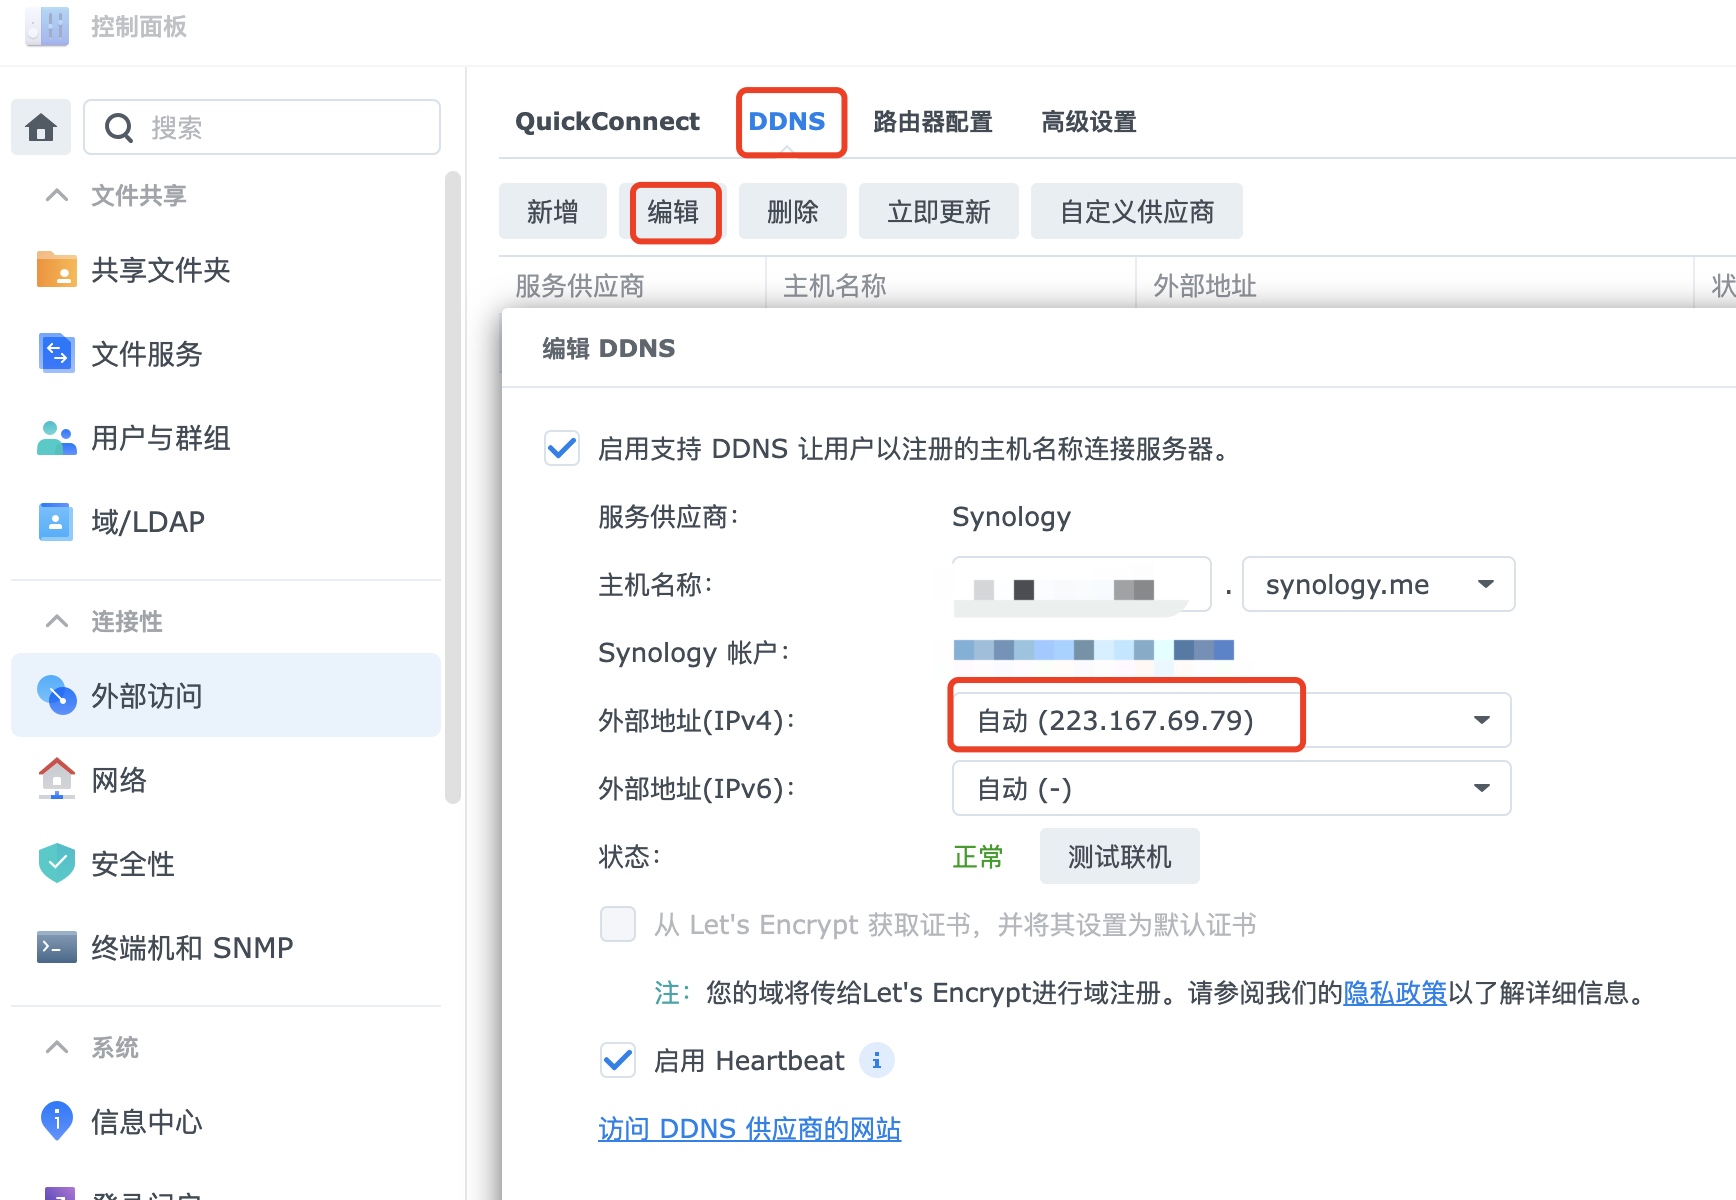Go to the Control Panel home icon
This screenshot has width=1736, height=1200.
(41, 127)
